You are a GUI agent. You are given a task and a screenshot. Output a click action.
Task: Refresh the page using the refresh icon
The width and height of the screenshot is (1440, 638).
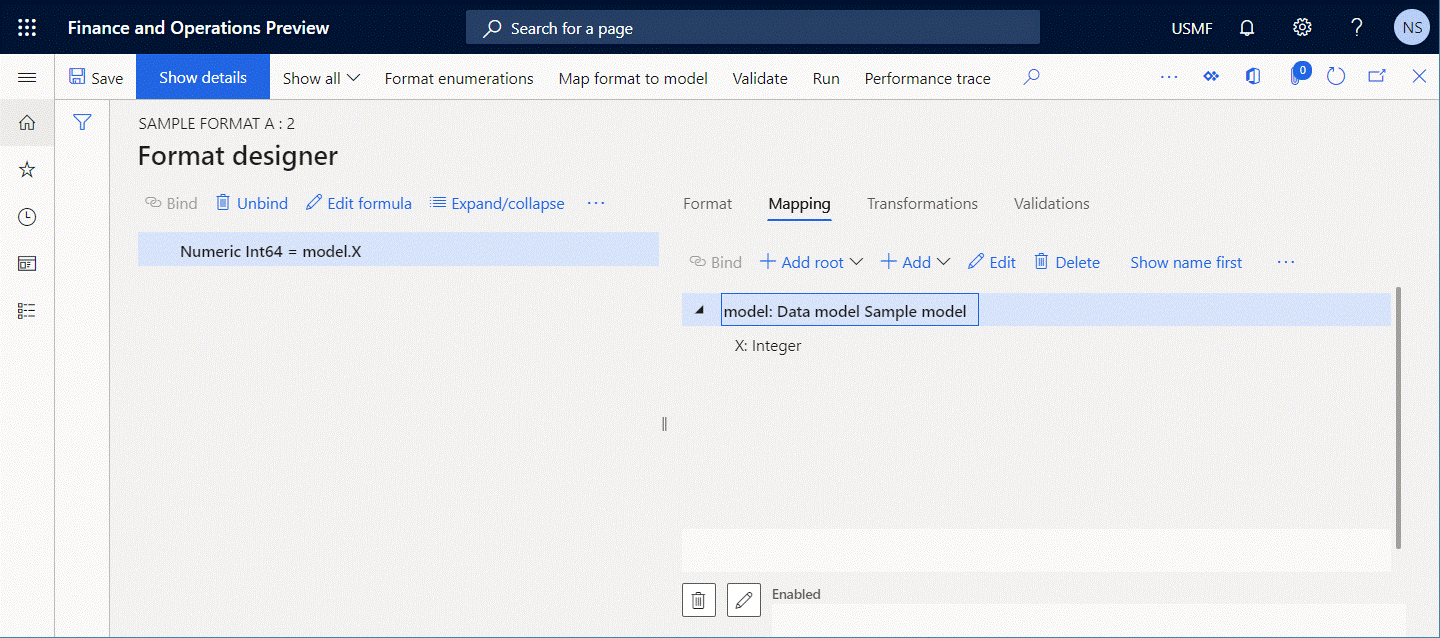[1337, 75]
